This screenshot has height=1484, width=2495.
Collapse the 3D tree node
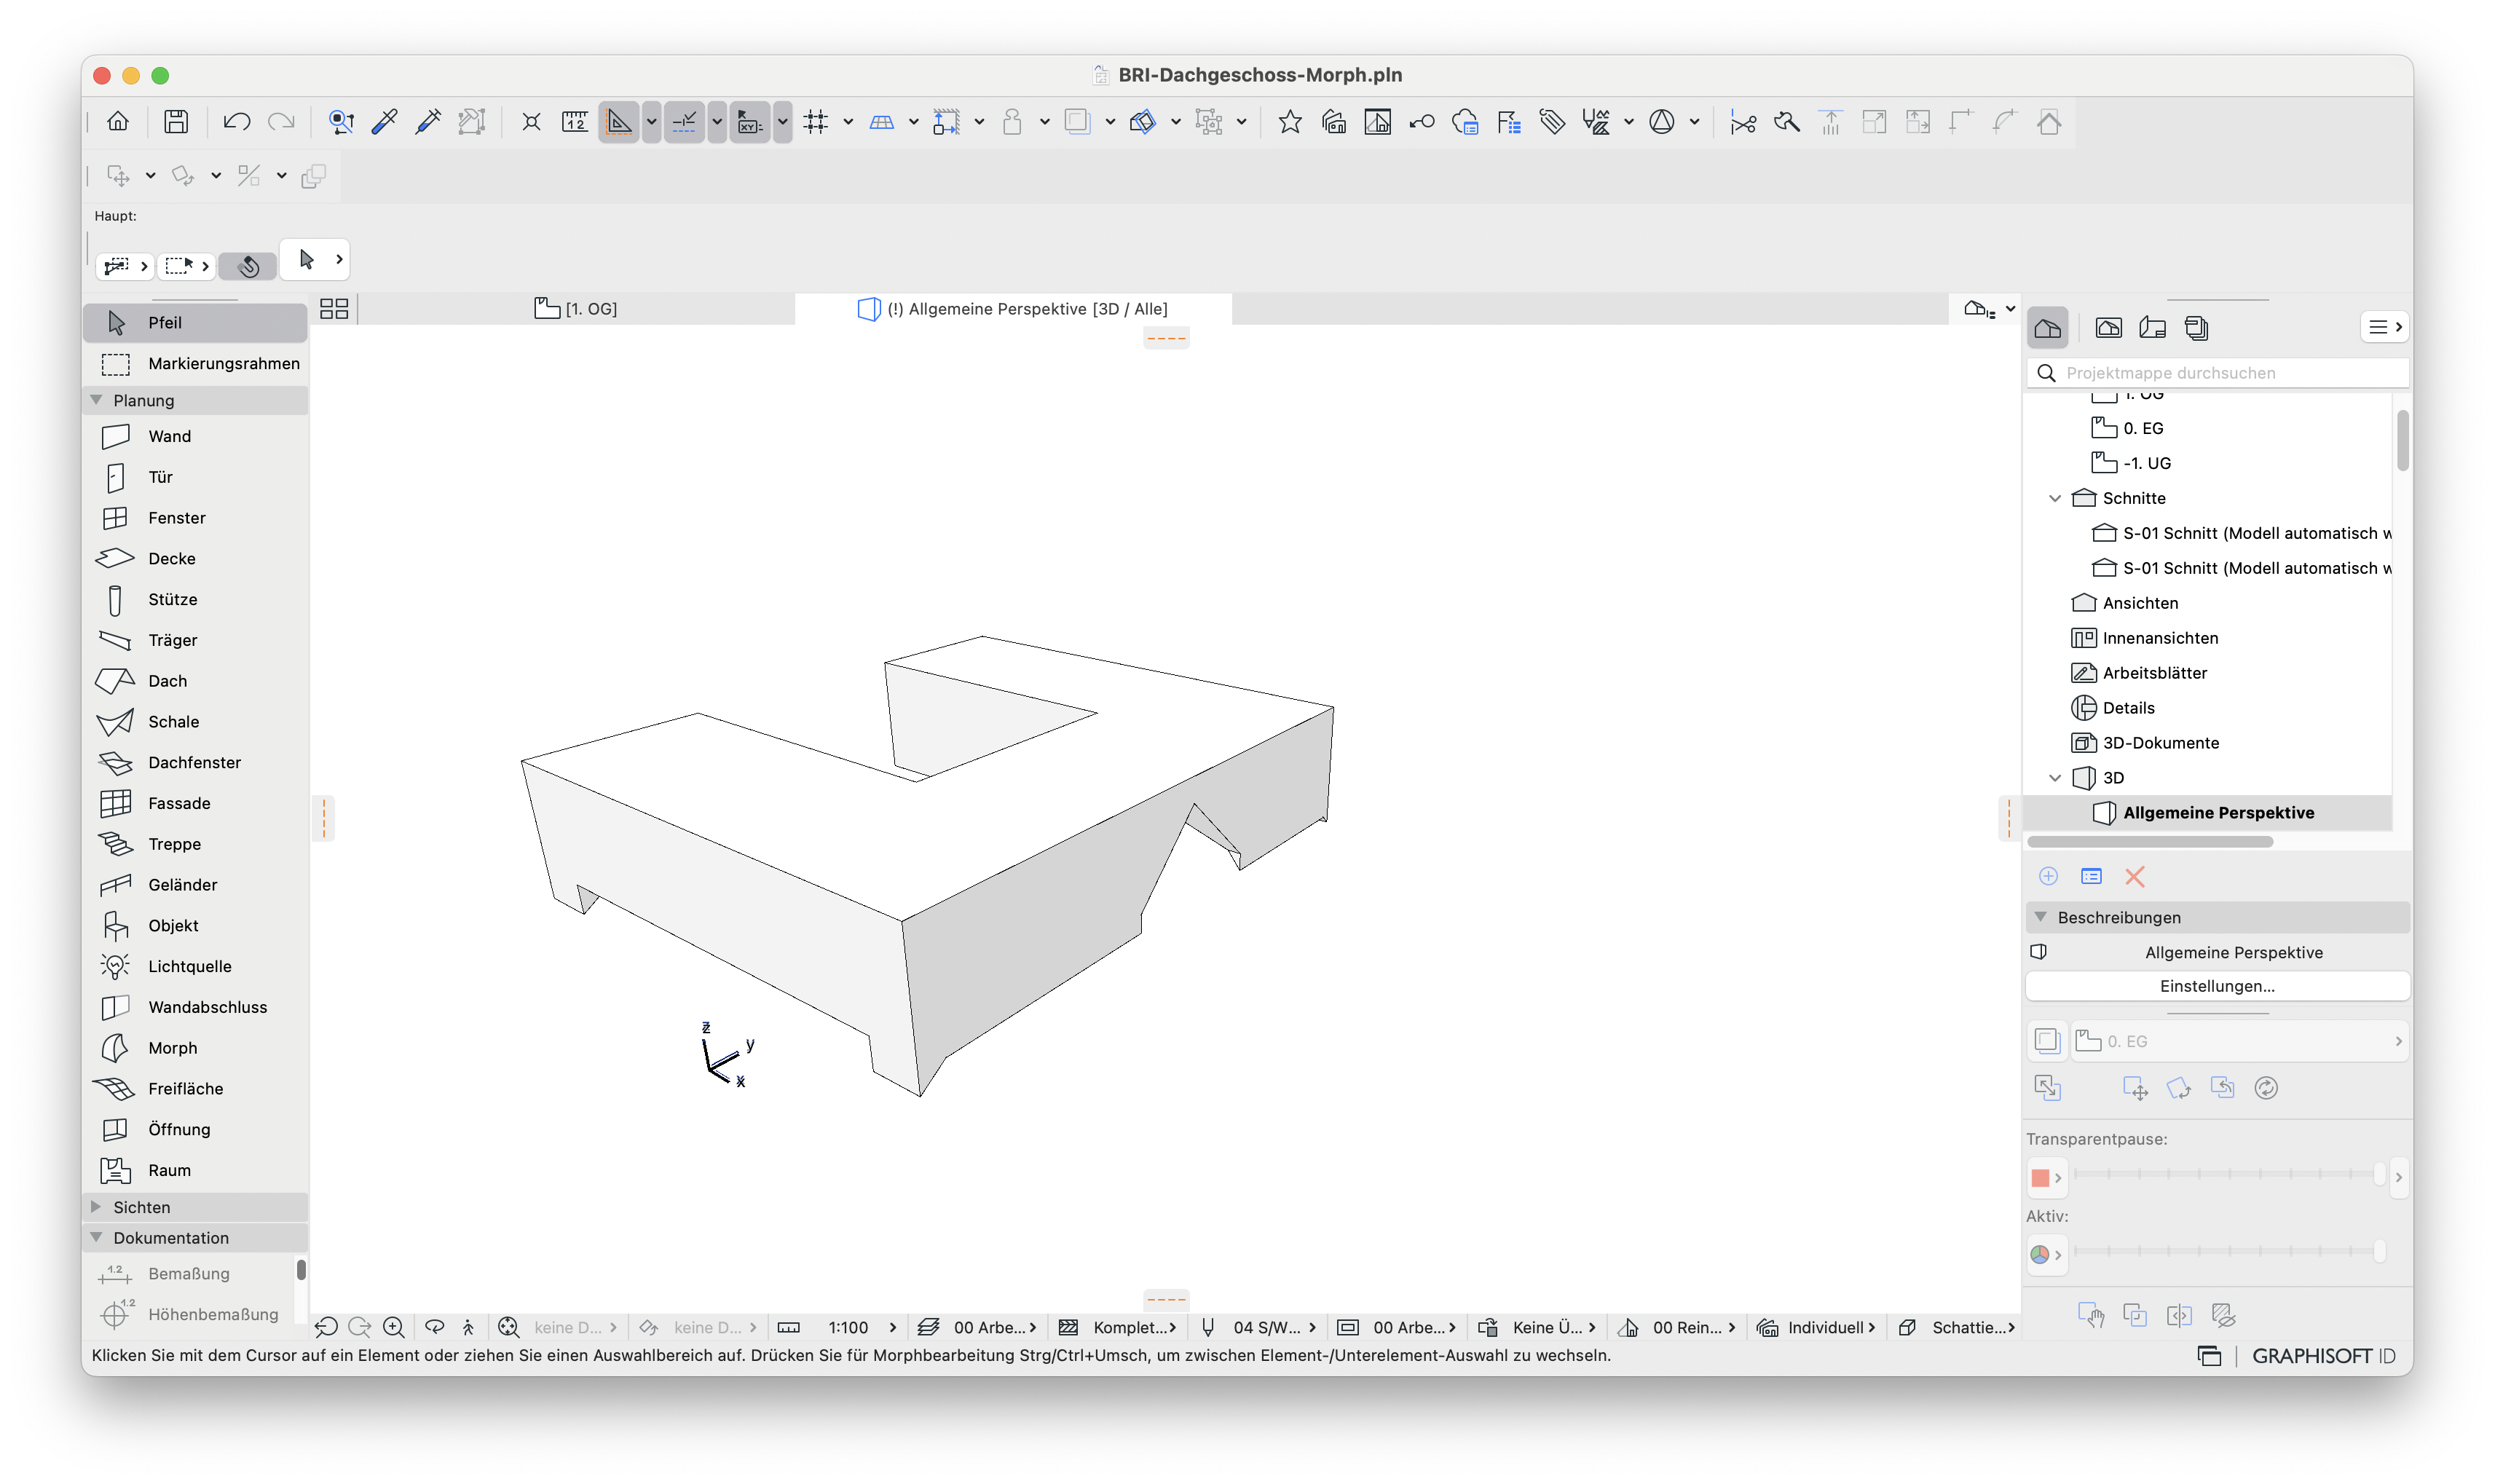(x=2055, y=778)
